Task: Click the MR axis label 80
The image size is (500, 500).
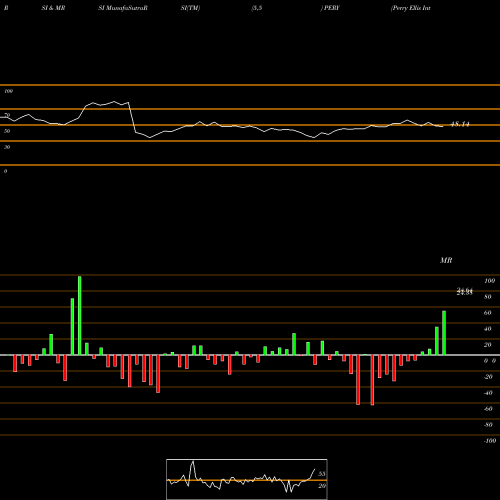Action: coord(488,297)
